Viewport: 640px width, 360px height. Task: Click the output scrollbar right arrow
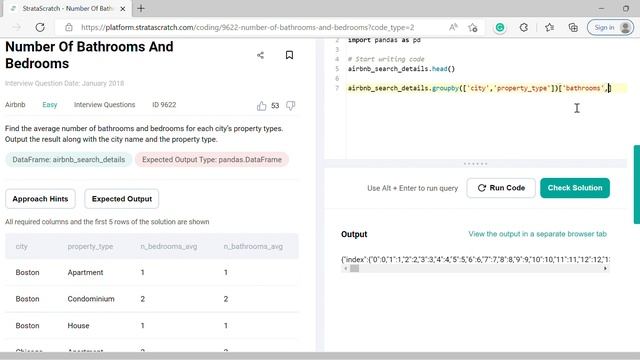(x=605, y=269)
